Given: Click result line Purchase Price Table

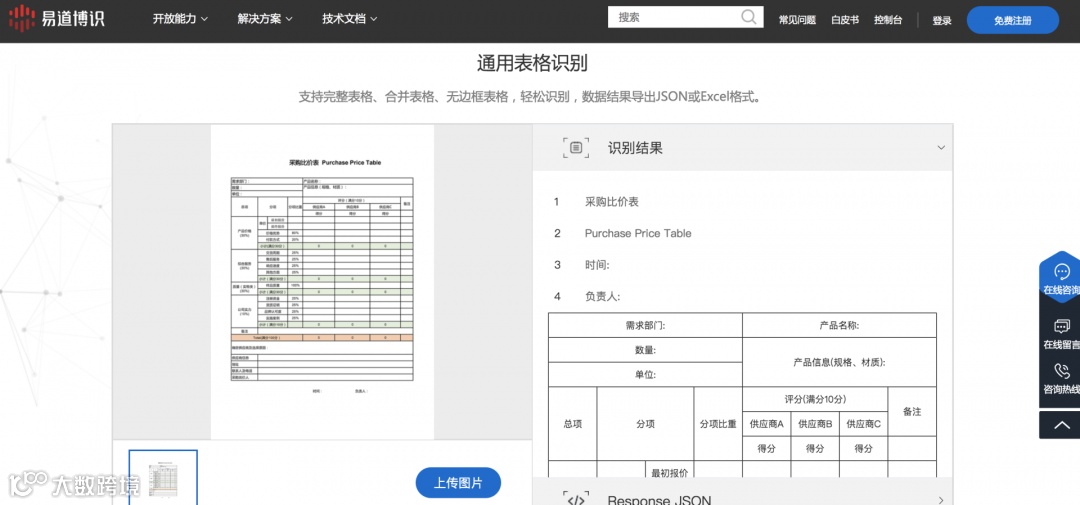Looking at the screenshot, I should point(638,234).
